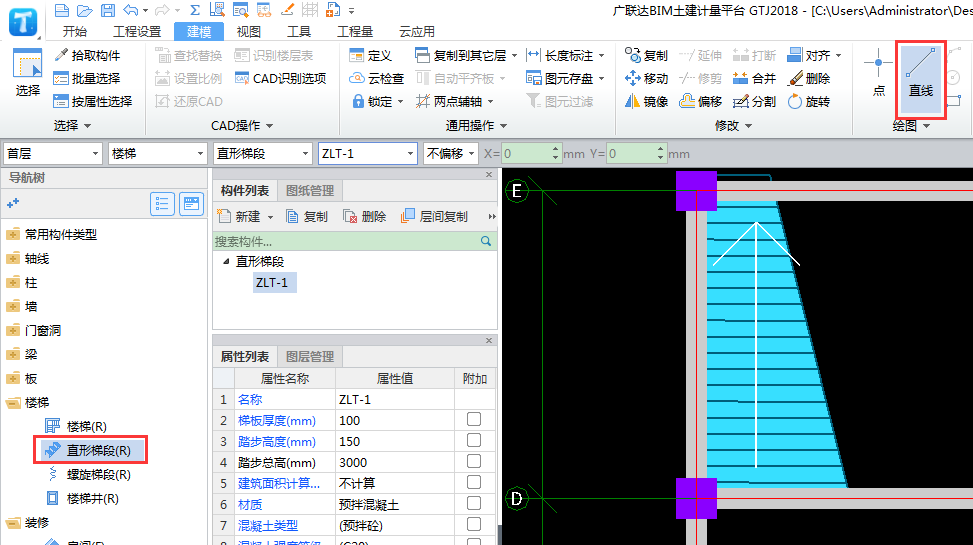Open 按属性选择 select by property
The height and width of the screenshot is (545, 973).
[x=93, y=101]
